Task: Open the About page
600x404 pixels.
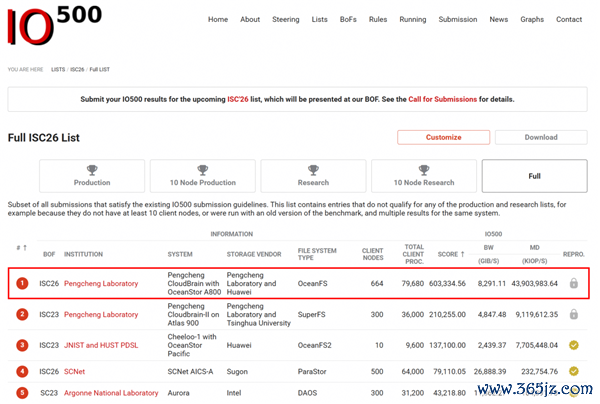Action: pos(250,19)
